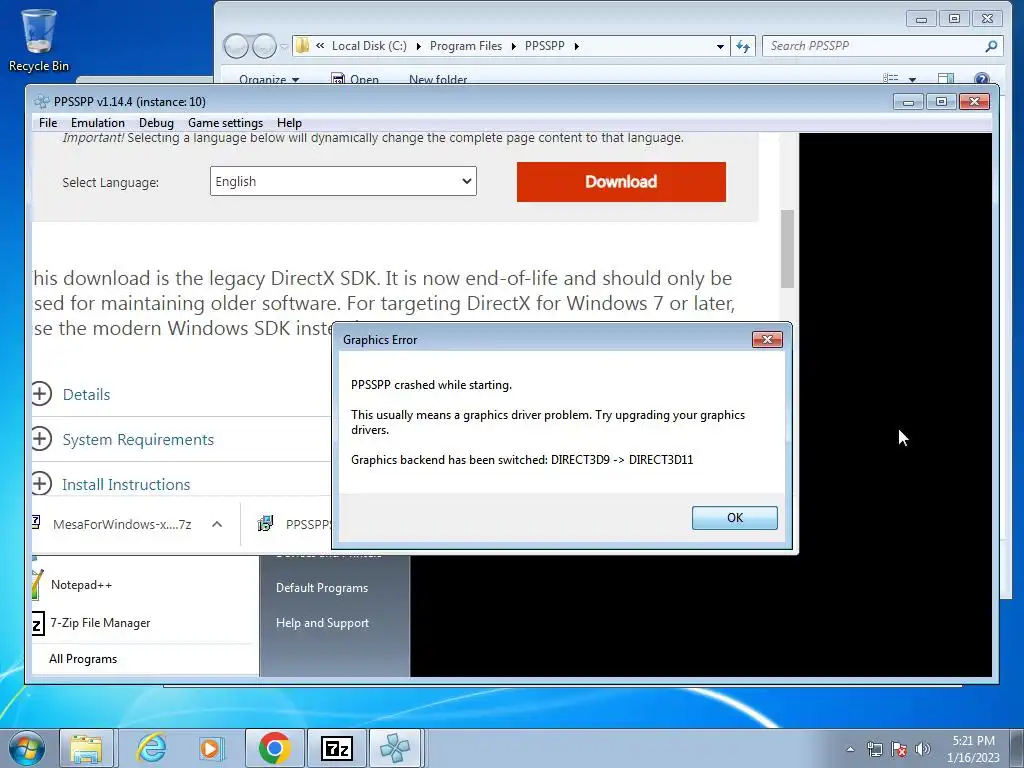Click the Explorer Back navigation arrow
This screenshot has width=1024, height=768.
(236, 46)
